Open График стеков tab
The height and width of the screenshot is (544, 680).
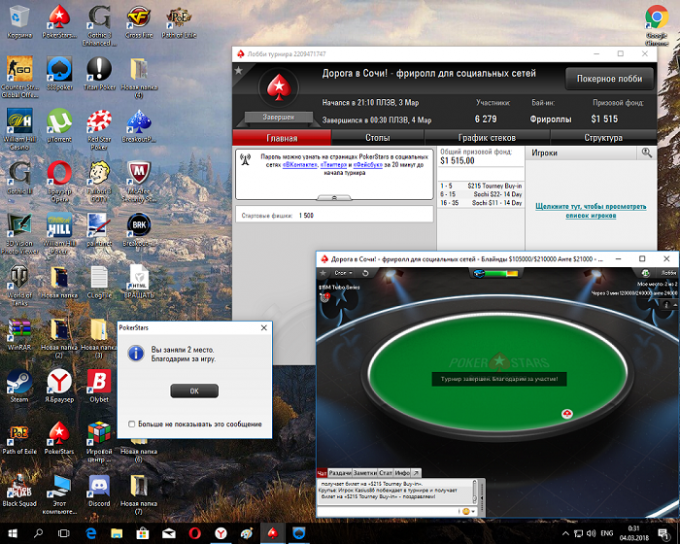pos(487,138)
